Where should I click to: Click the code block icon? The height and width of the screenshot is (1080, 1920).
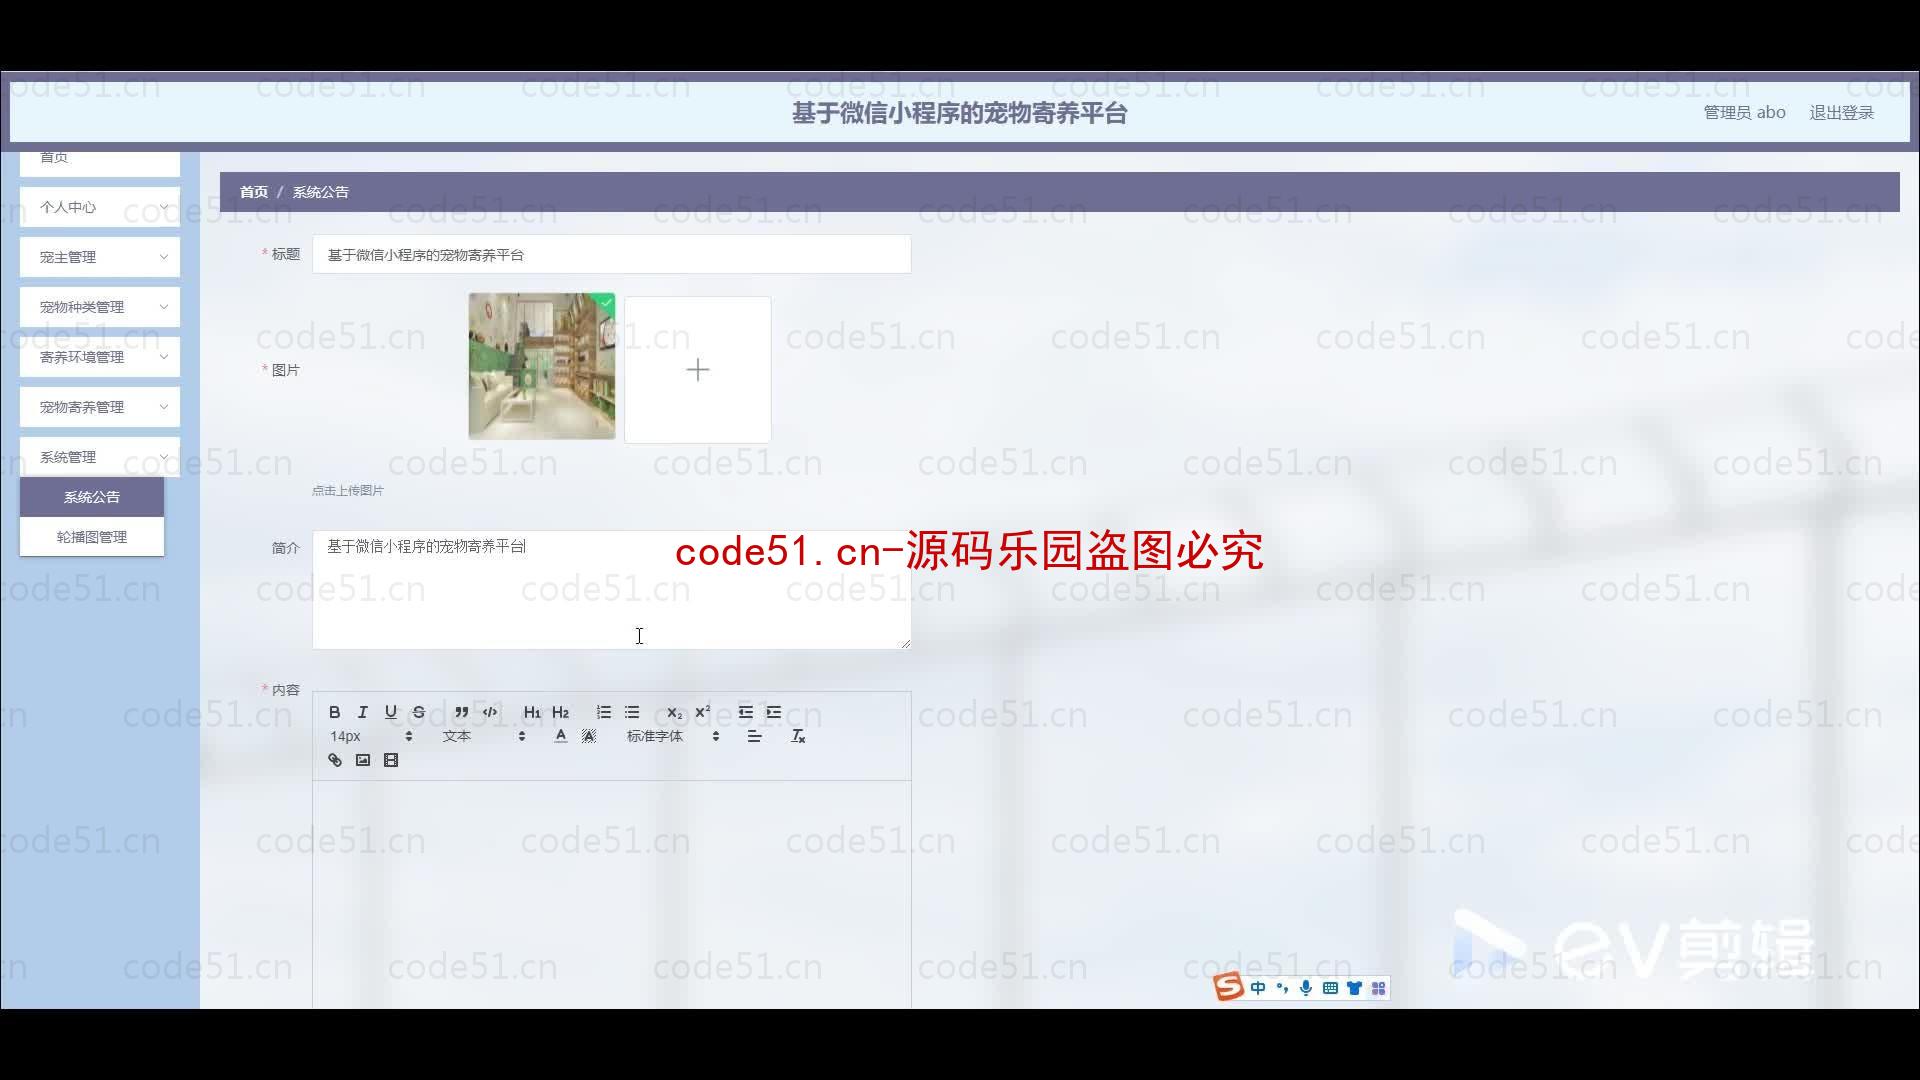[489, 712]
